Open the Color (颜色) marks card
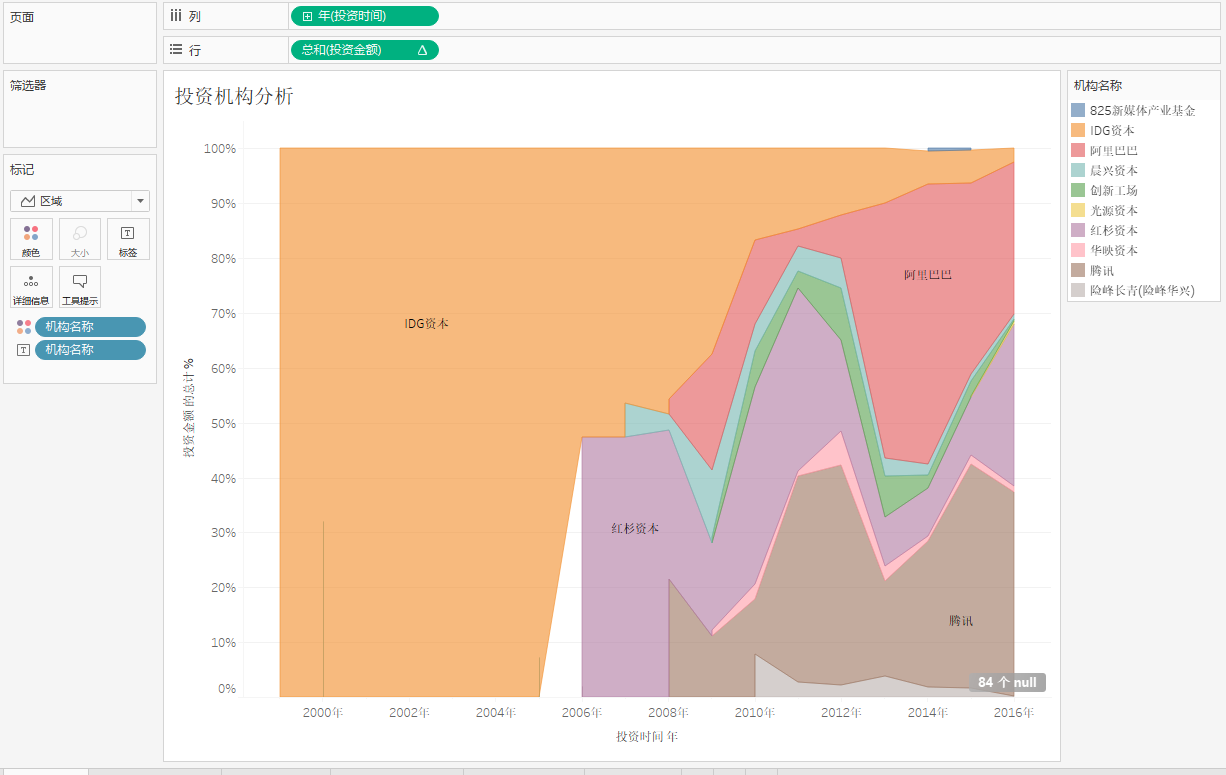The image size is (1226, 775). point(31,239)
